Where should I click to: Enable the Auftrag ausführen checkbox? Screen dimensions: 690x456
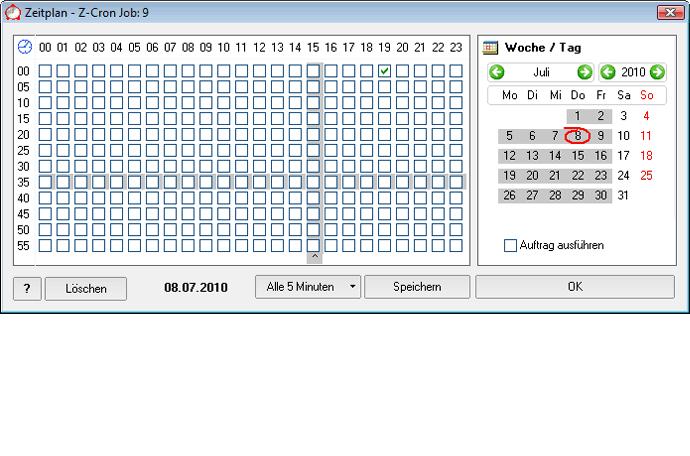(511, 245)
